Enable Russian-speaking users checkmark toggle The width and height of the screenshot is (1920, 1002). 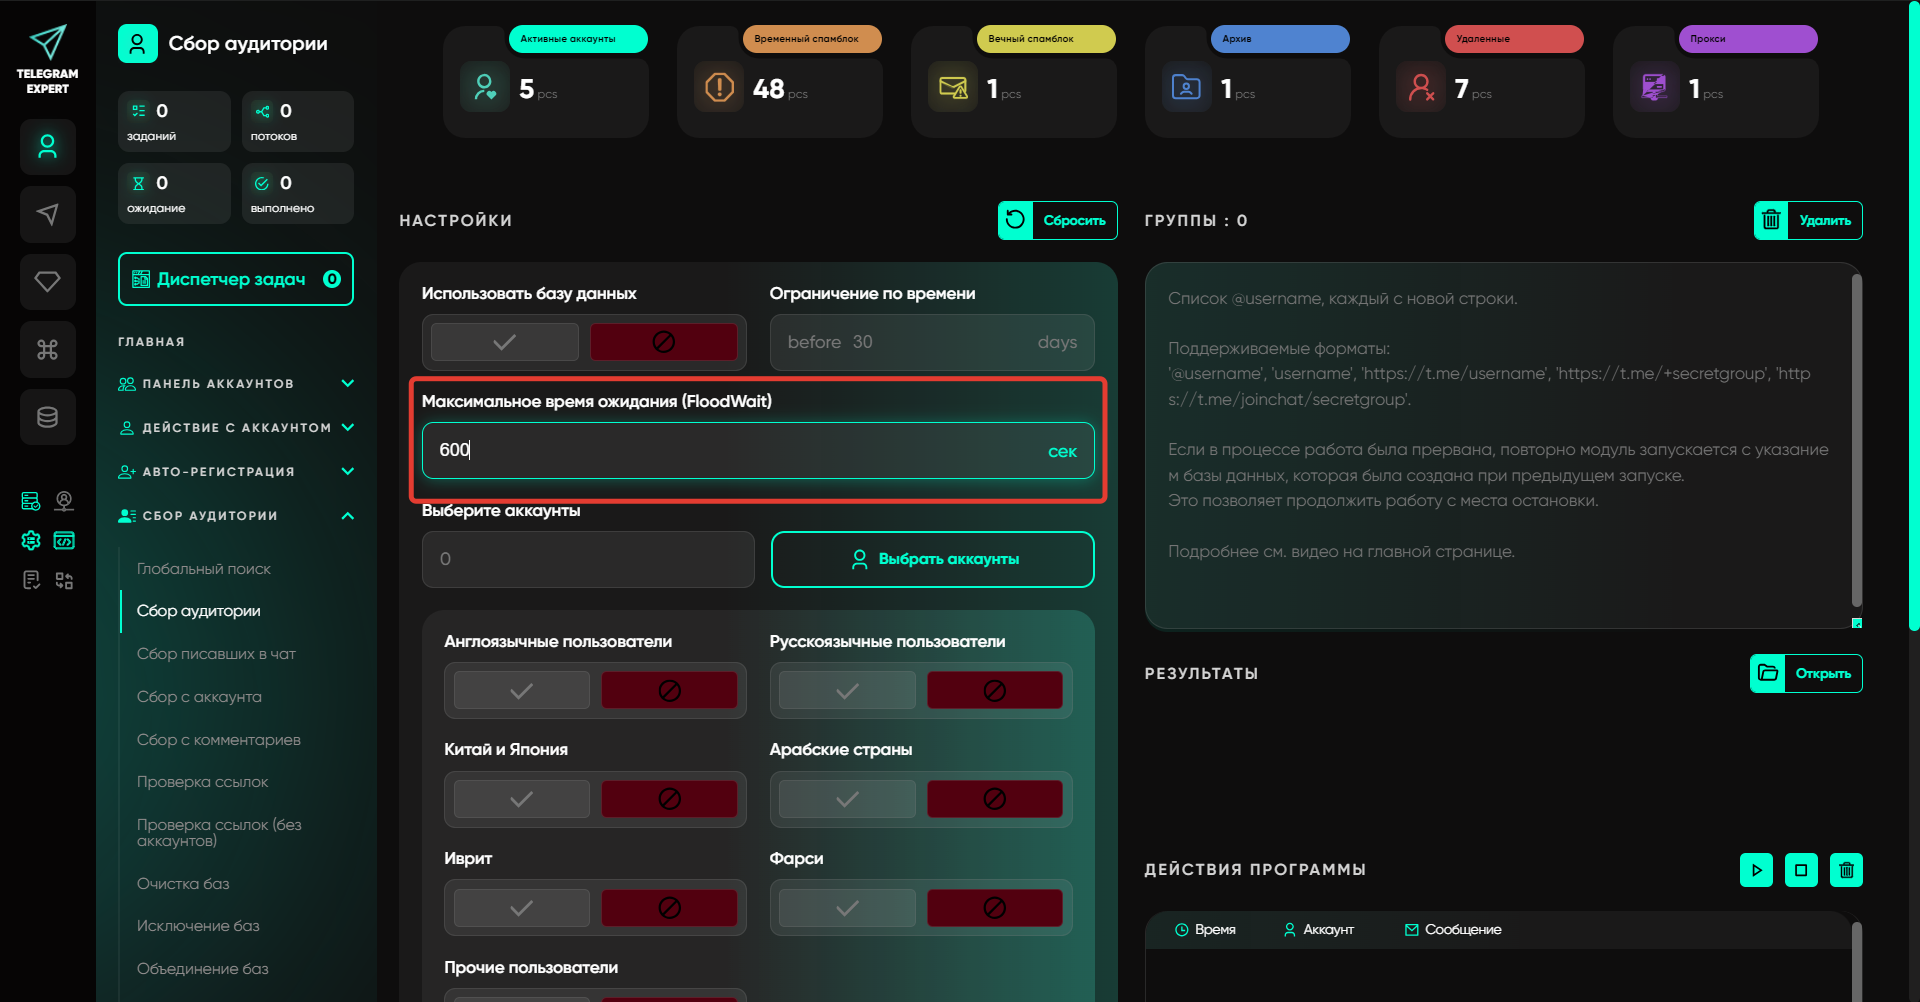(847, 691)
